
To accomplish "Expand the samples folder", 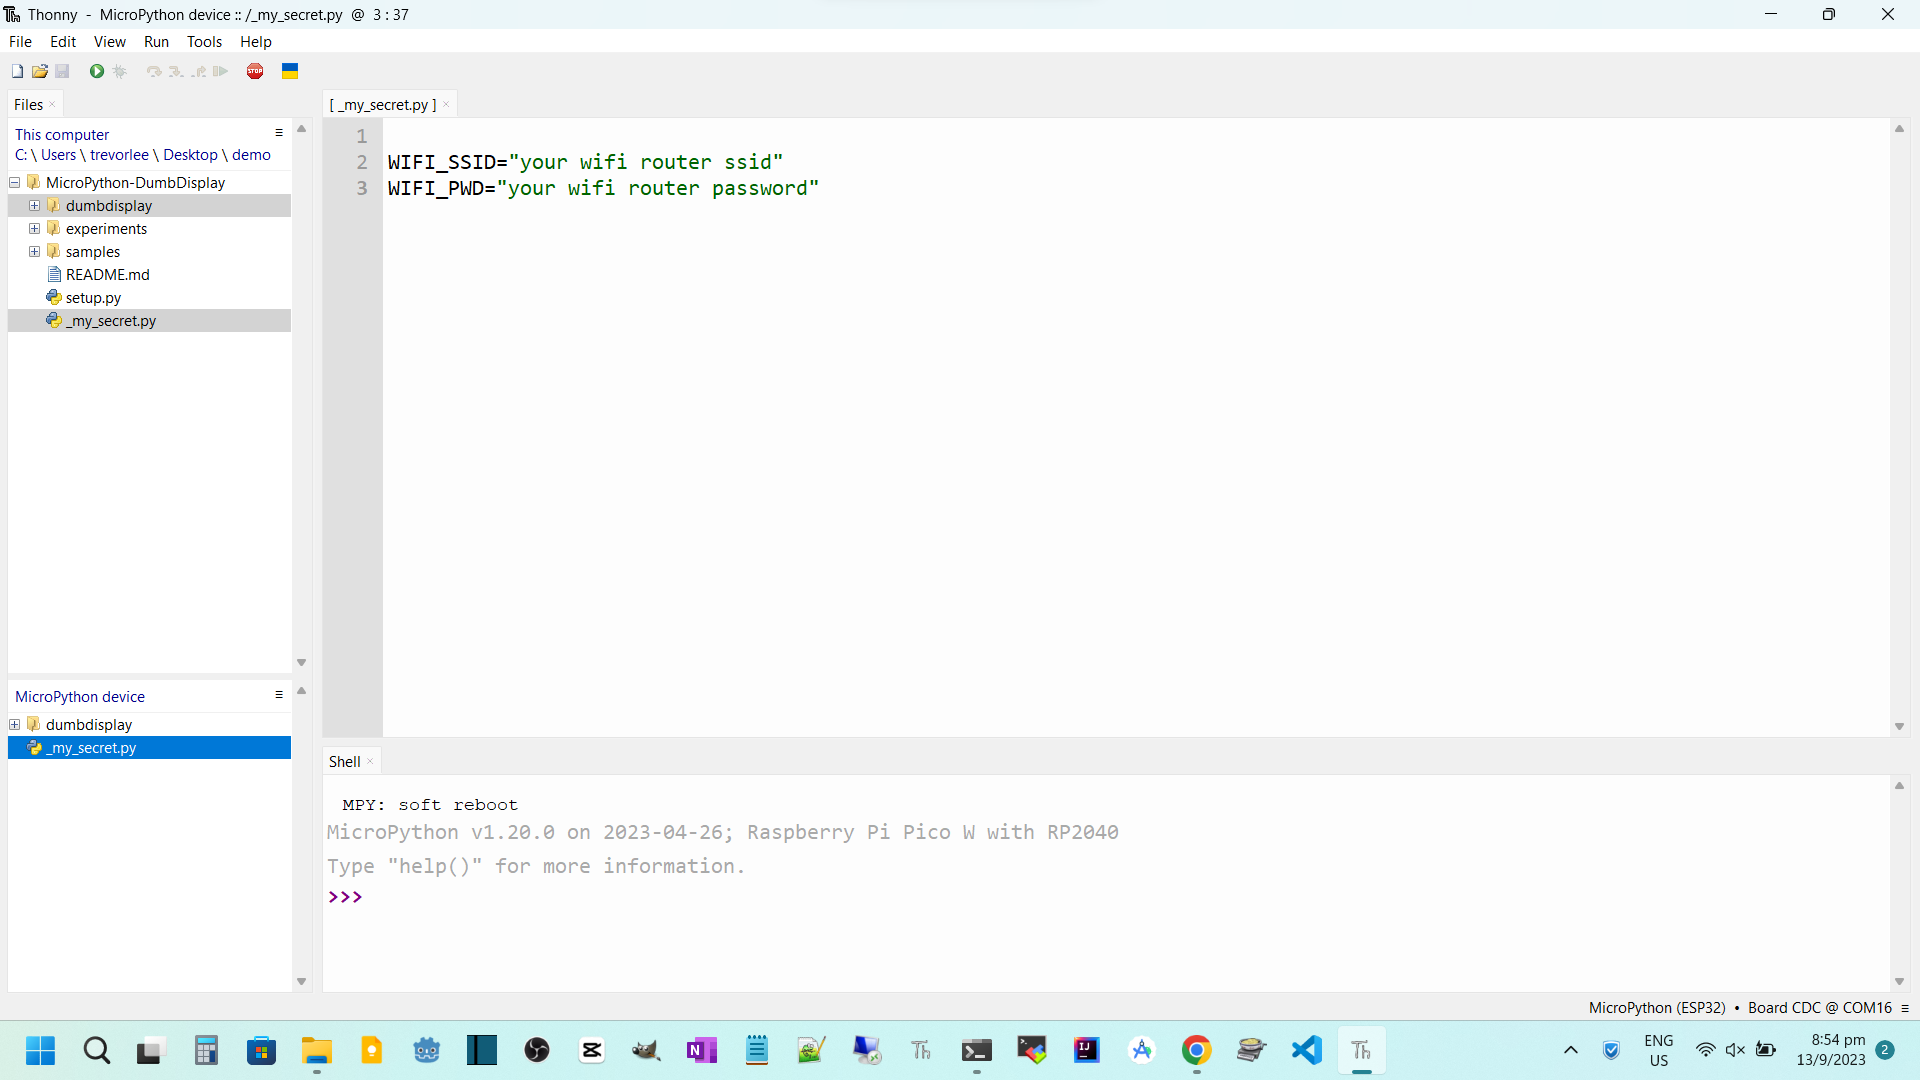I will pyautogui.click(x=34, y=251).
